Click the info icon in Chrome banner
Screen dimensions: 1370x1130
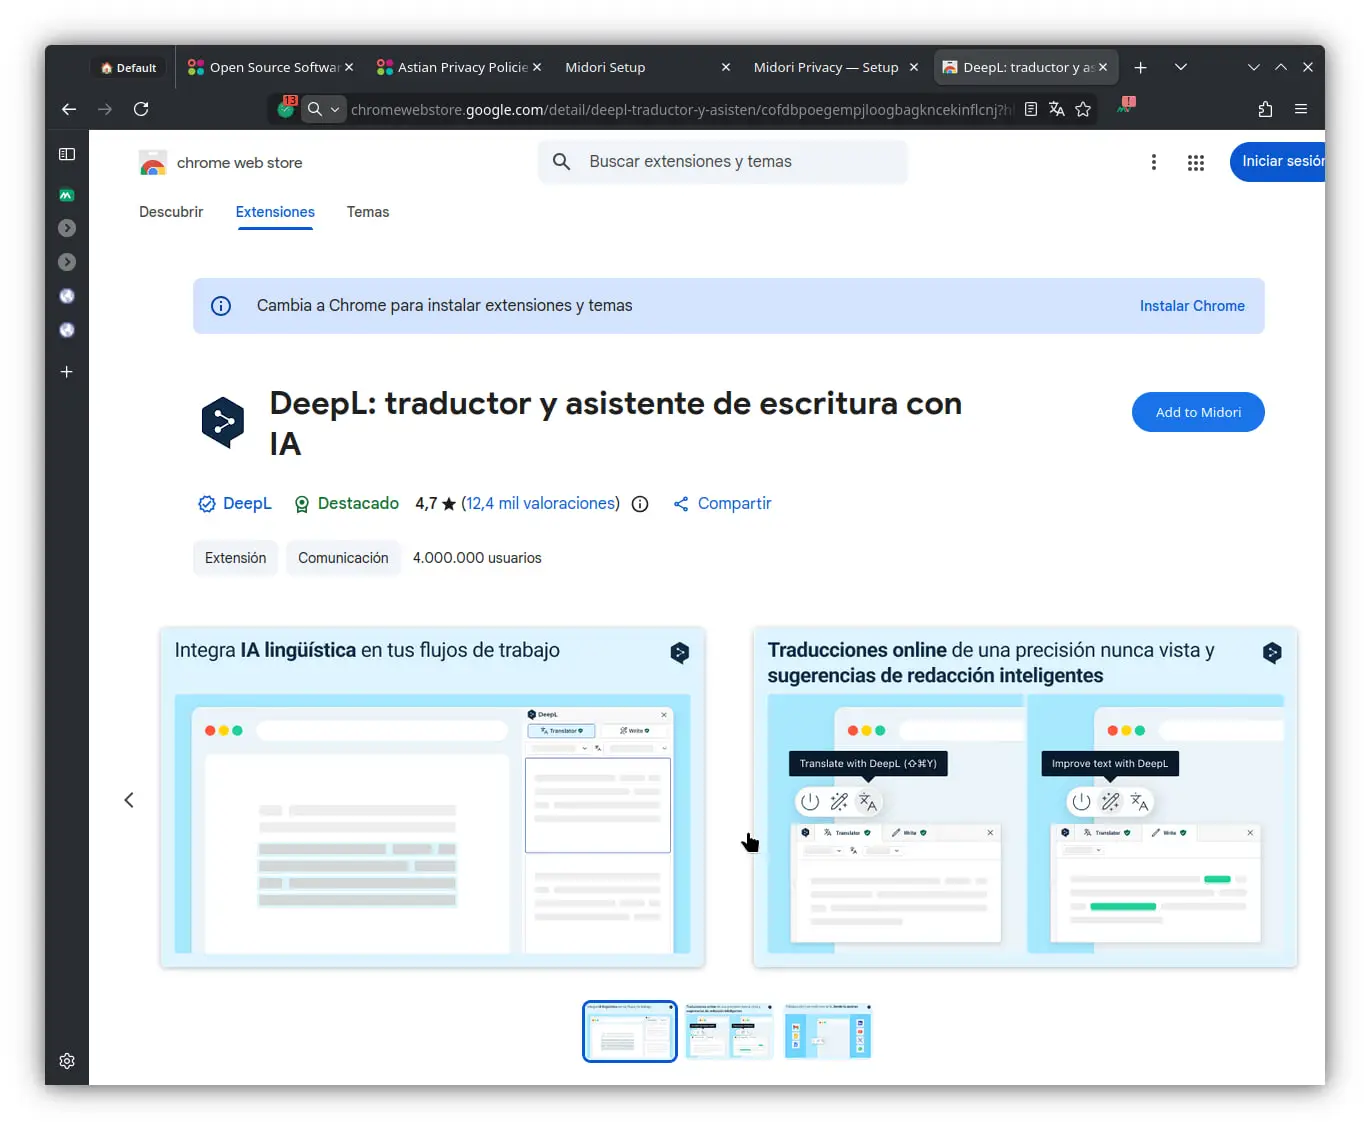(x=221, y=306)
